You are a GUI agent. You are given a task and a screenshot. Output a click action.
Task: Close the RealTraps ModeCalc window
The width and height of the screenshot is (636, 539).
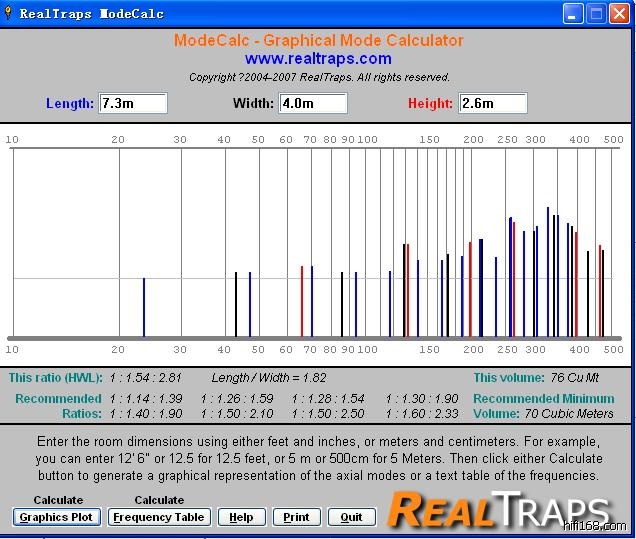619,14
